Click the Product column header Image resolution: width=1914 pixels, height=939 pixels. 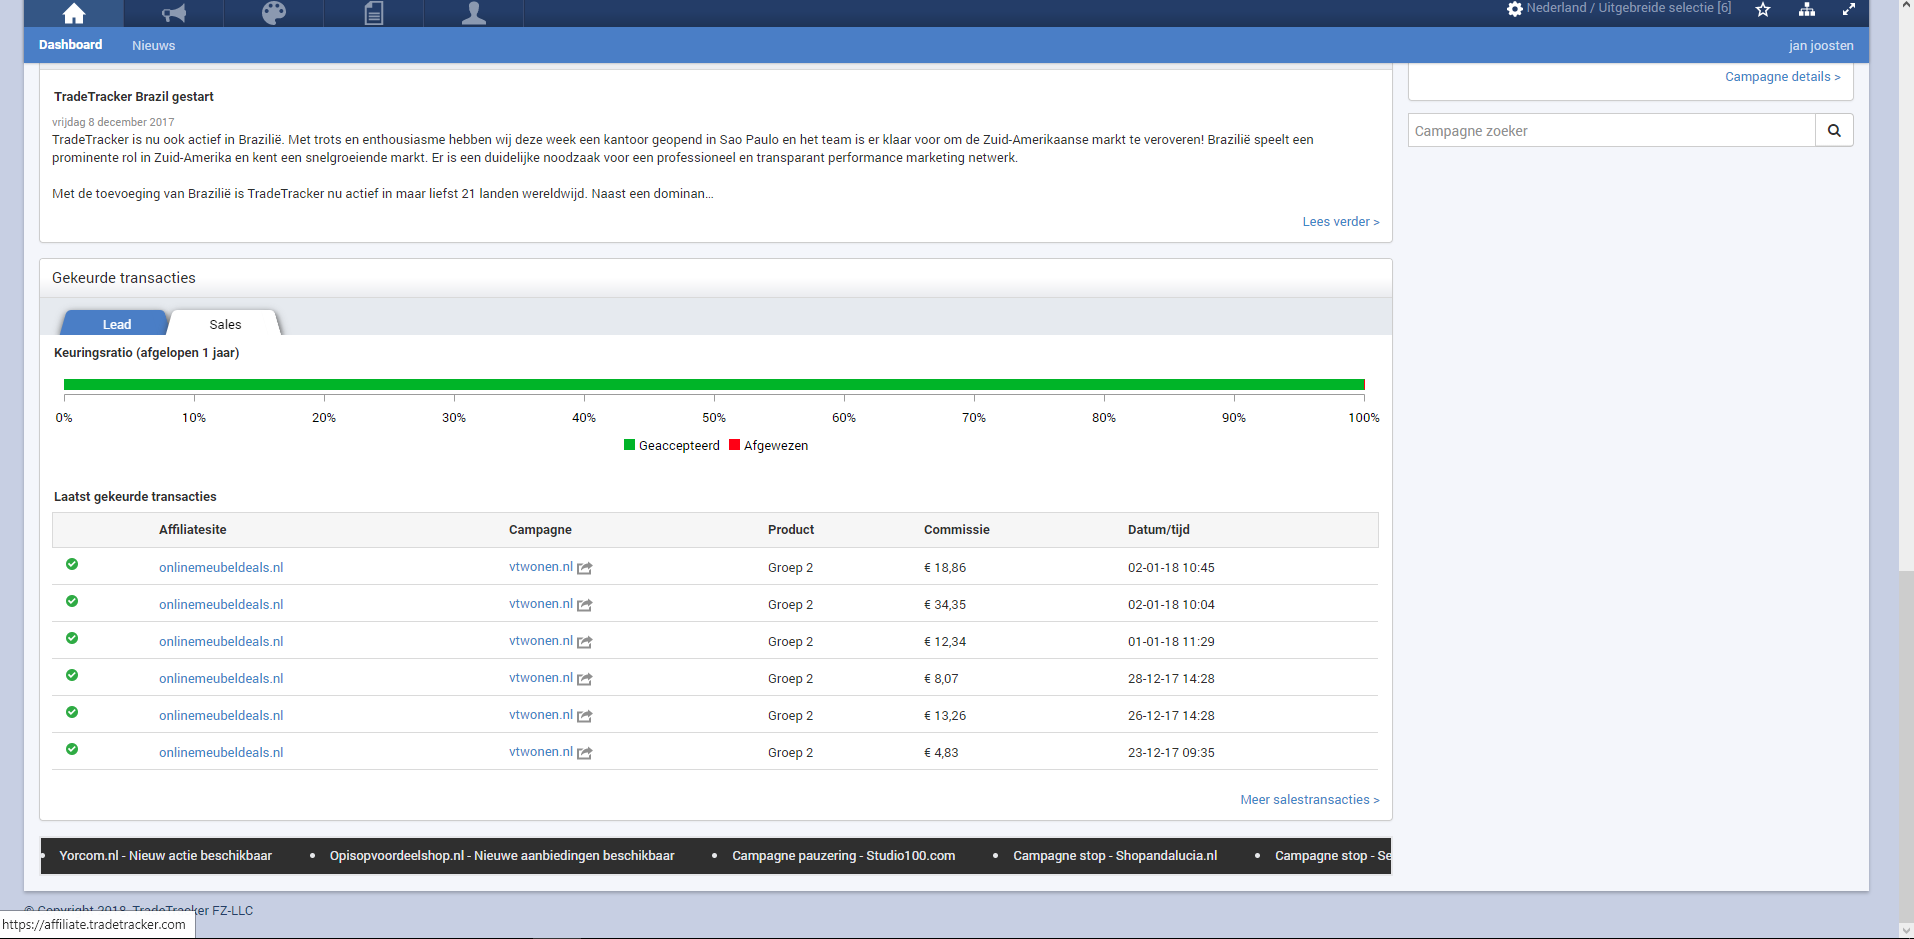790,530
